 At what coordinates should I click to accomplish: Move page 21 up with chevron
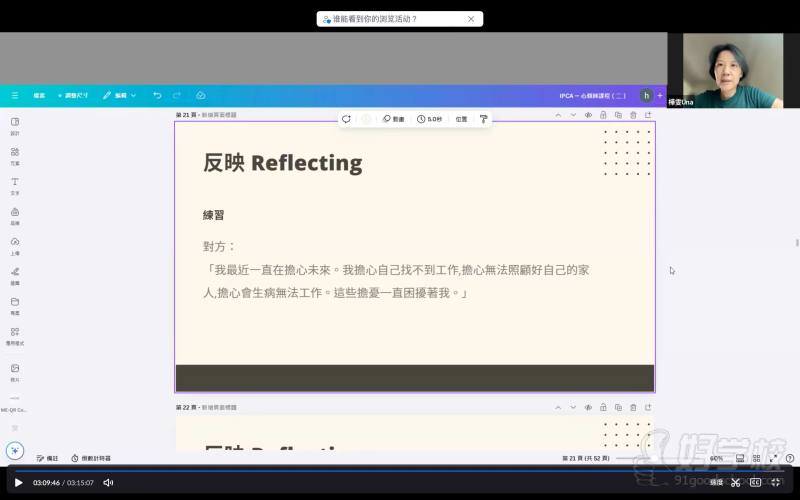click(558, 115)
